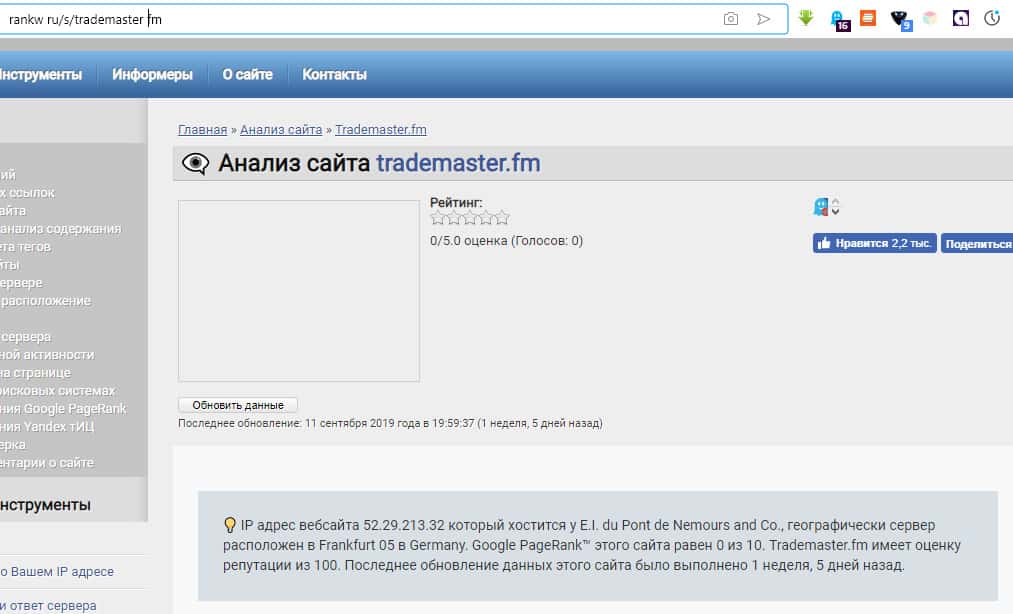Image resolution: width=1013 pixels, height=614 pixels.
Task: Click the Поделиться button
Action: click(x=977, y=244)
